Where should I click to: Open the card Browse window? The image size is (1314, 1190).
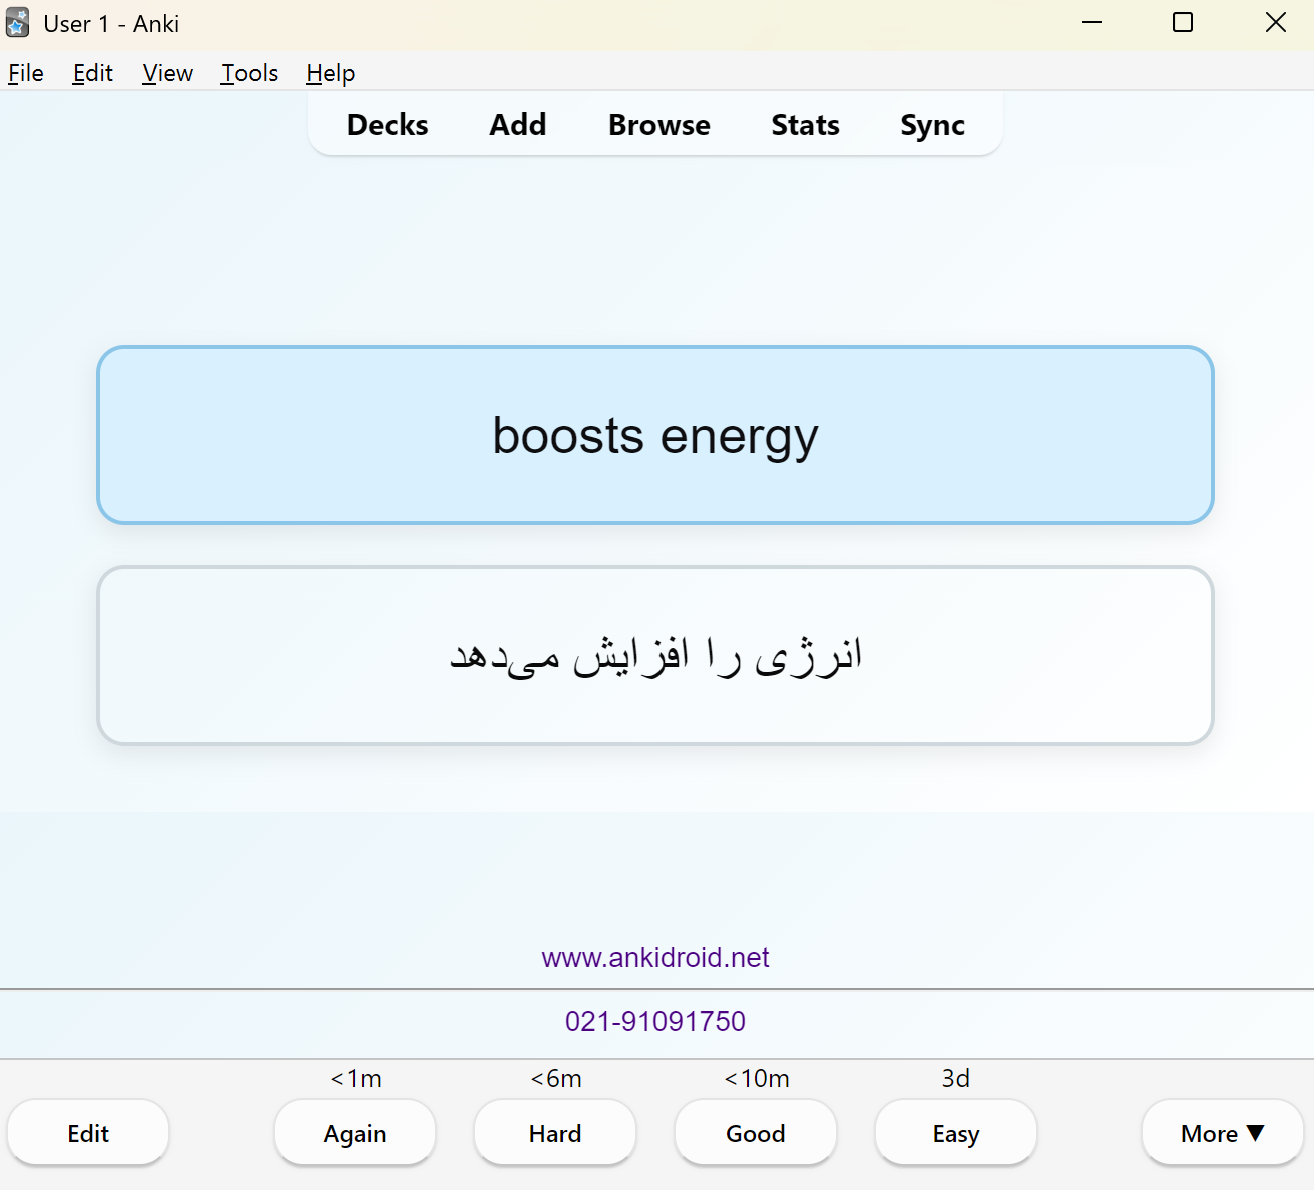pos(659,125)
